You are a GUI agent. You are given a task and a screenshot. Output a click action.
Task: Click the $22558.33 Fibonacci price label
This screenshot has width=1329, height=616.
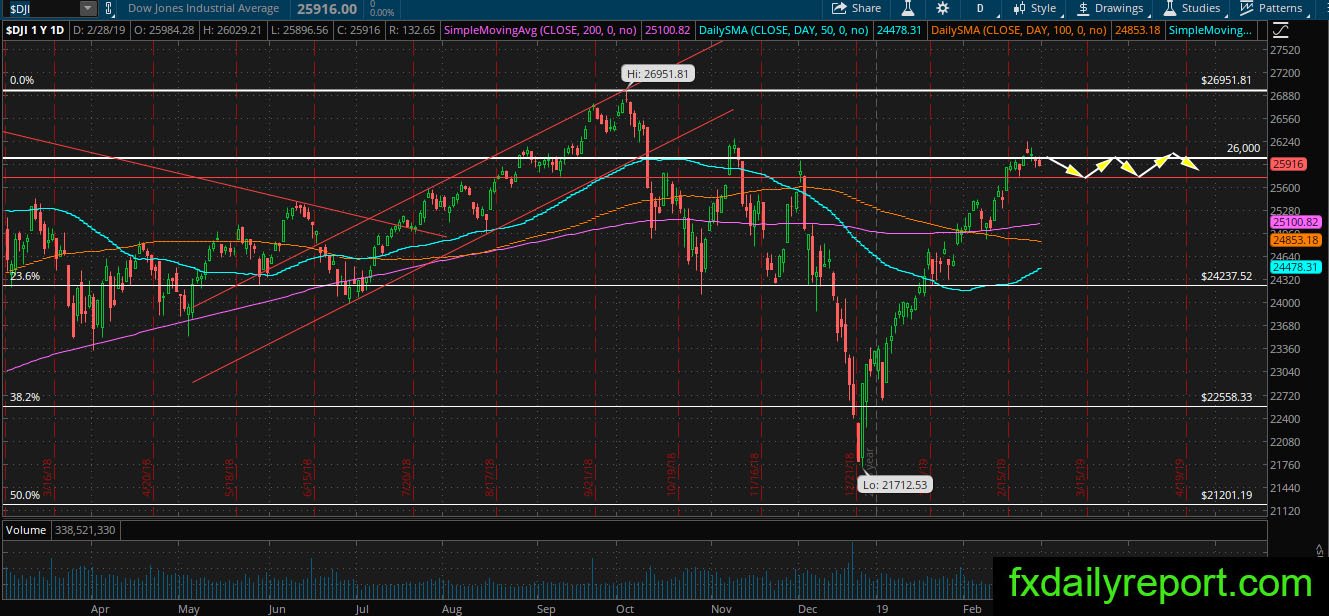tap(1226, 397)
